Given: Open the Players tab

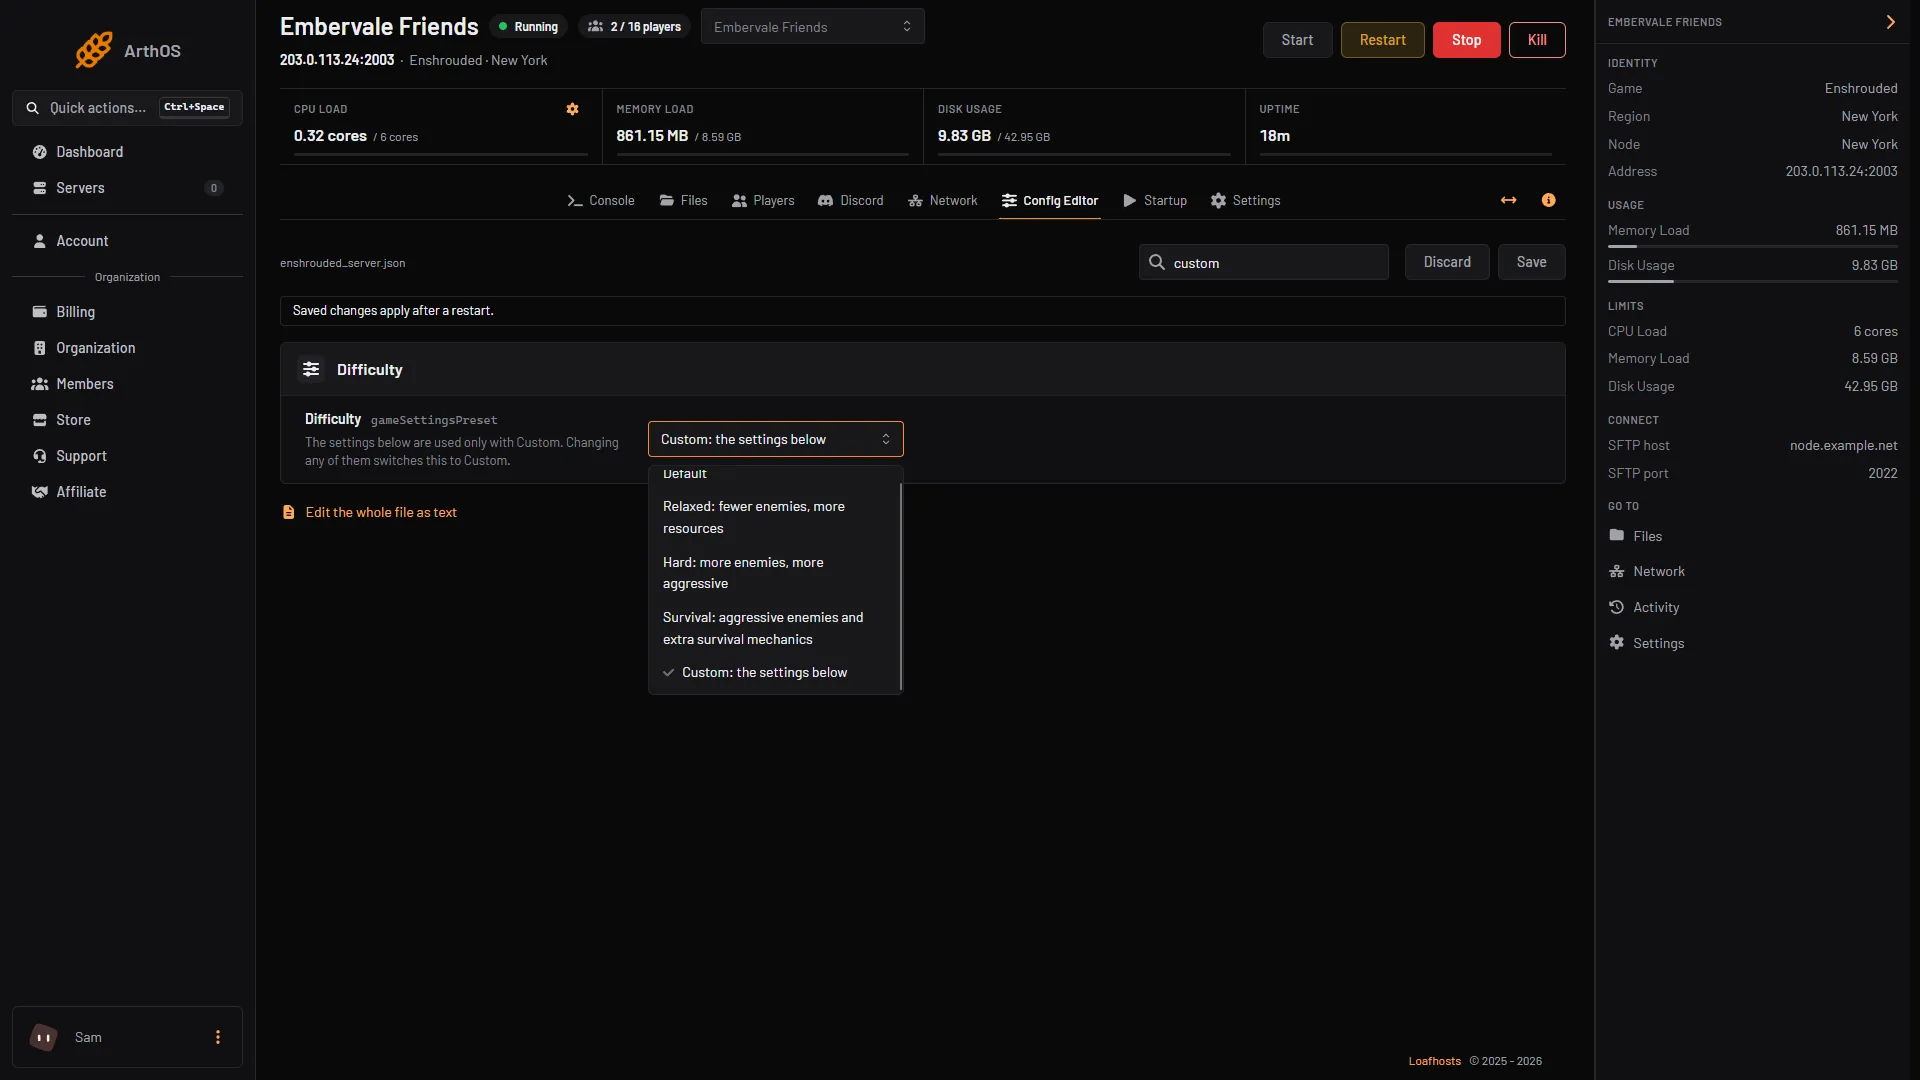Looking at the screenshot, I should pyautogui.click(x=763, y=201).
